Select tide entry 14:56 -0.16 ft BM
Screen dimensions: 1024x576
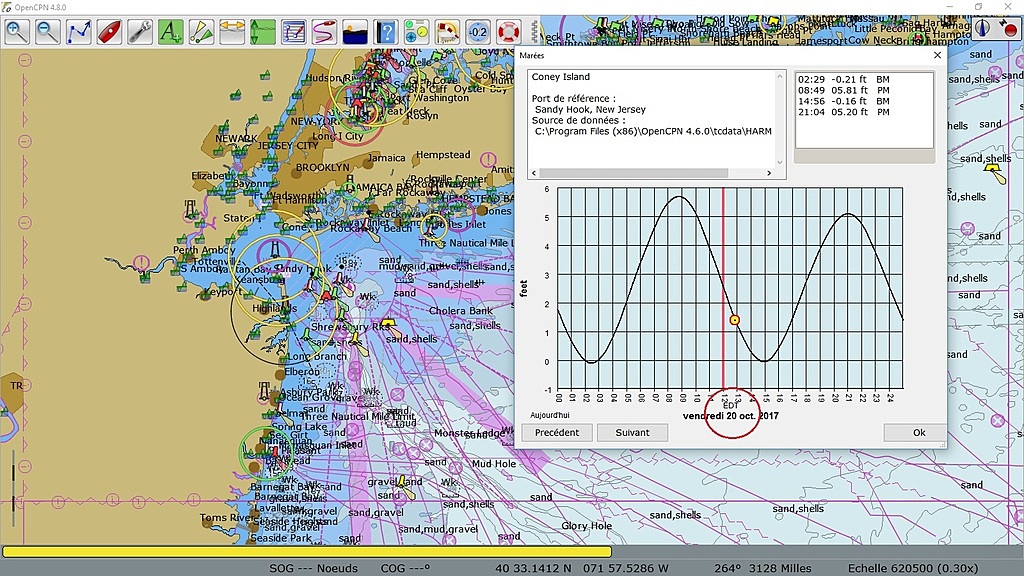pyautogui.click(x=844, y=101)
